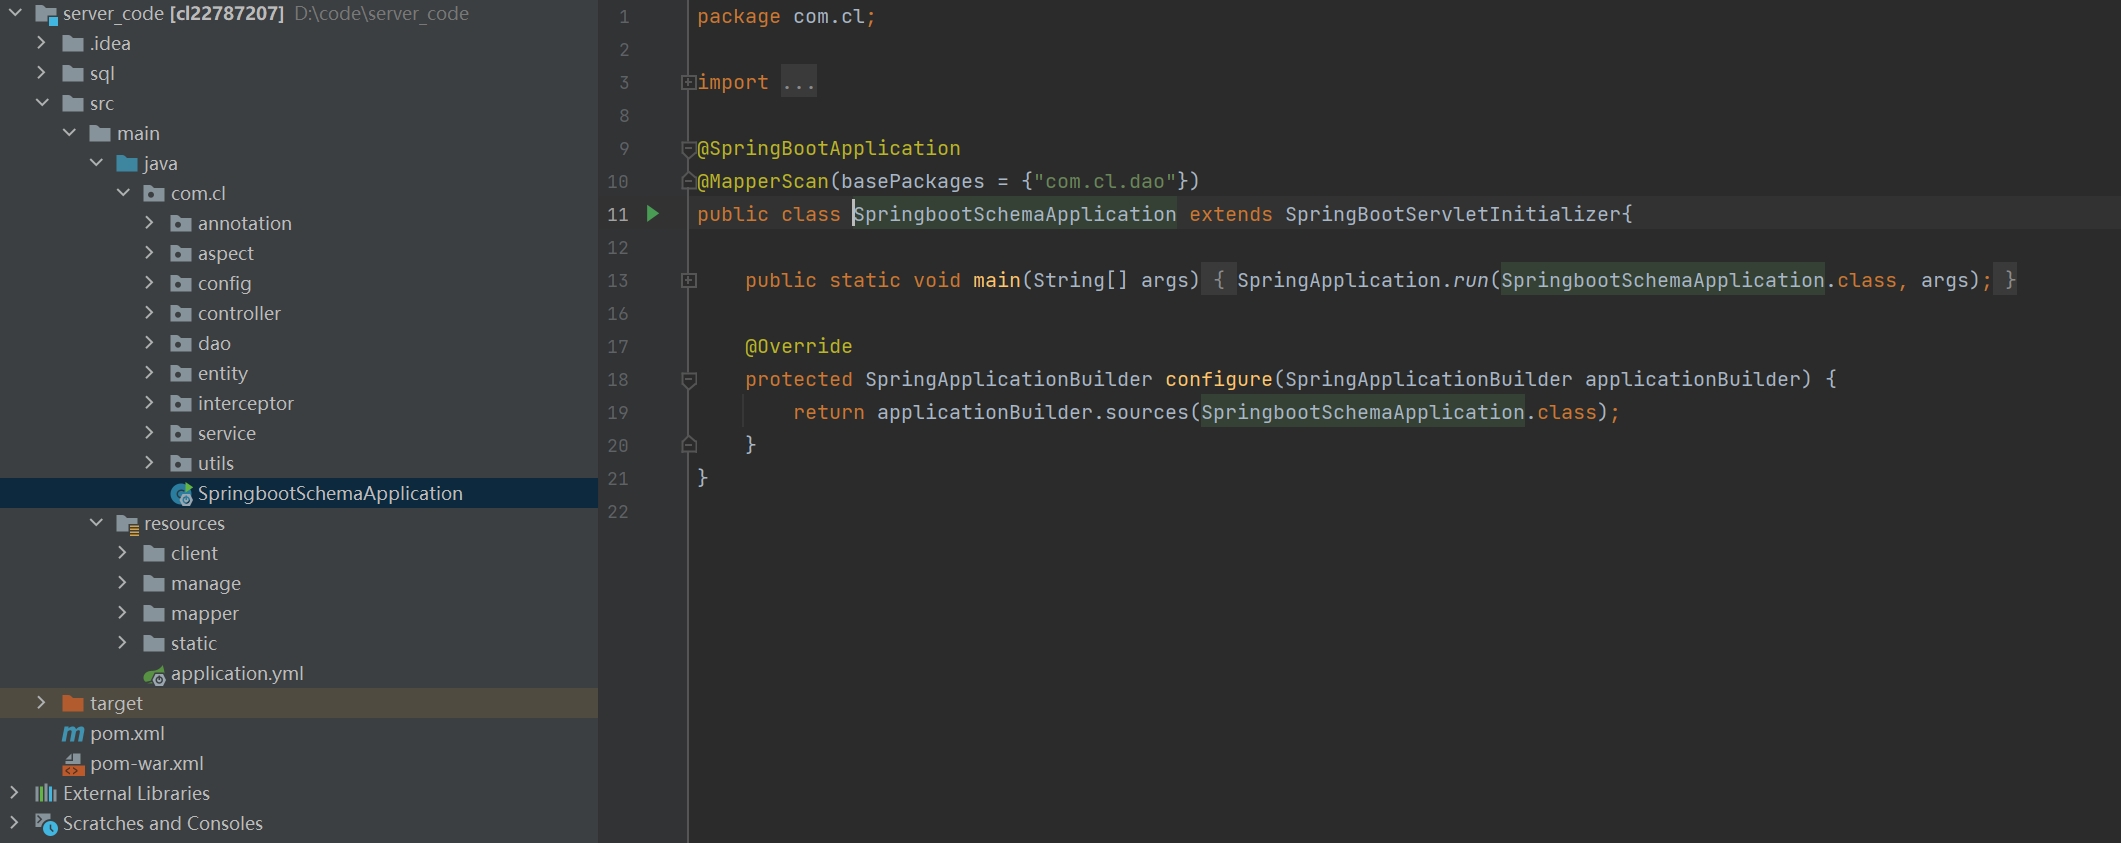This screenshot has width=2121, height=843.
Task: Click the sql folder icon
Action: point(73,73)
